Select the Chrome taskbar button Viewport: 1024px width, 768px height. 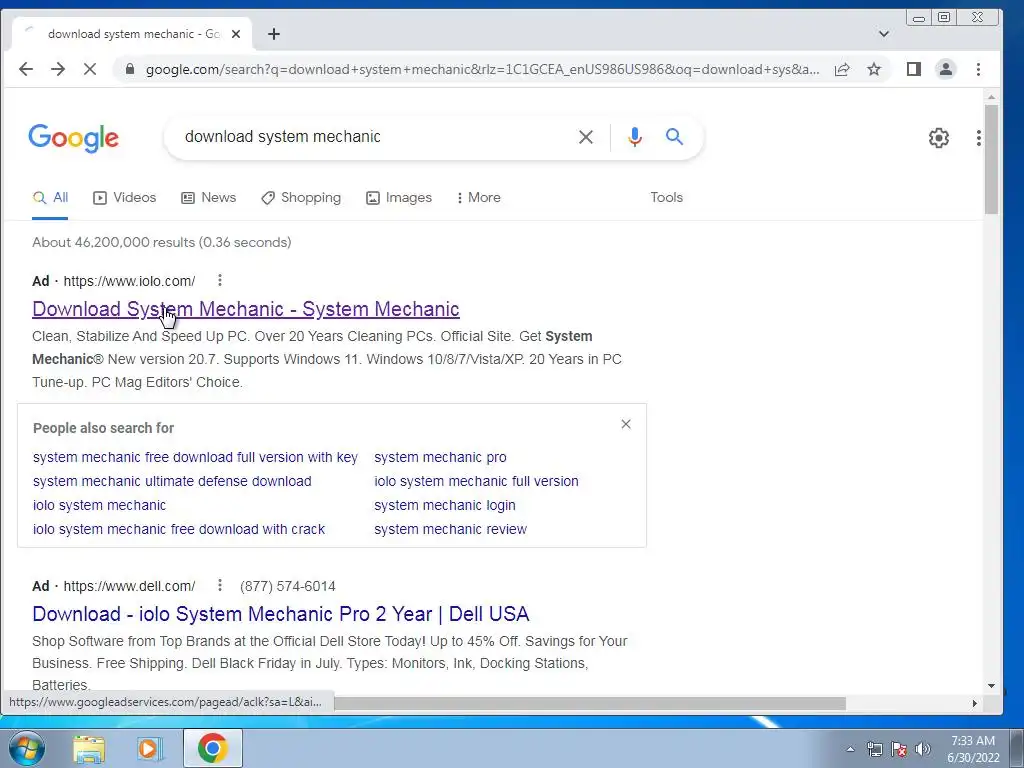213,748
